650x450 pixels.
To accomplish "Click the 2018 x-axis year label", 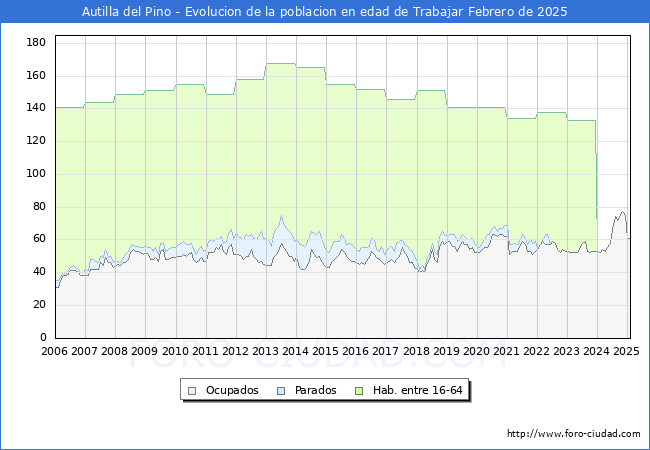I will (x=416, y=351).
